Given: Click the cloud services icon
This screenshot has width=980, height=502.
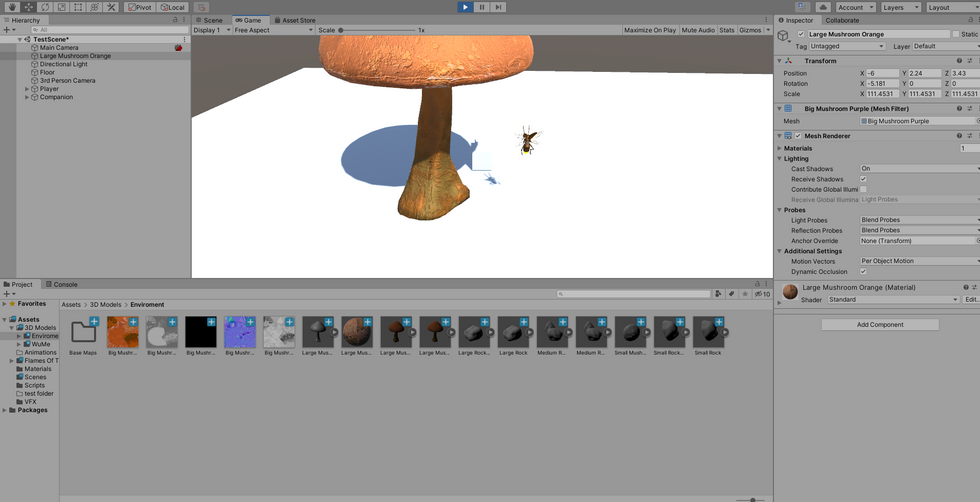Looking at the screenshot, I should pyautogui.click(x=823, y=7).
